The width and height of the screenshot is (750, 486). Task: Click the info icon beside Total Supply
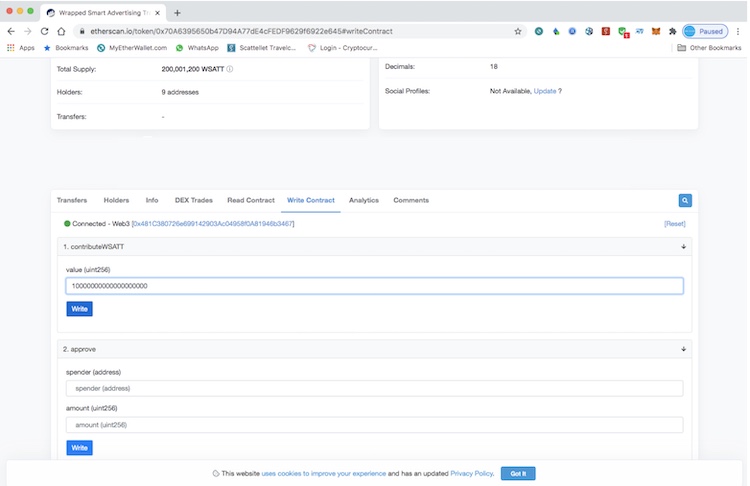pyautogui.click(x=230, y=69)
